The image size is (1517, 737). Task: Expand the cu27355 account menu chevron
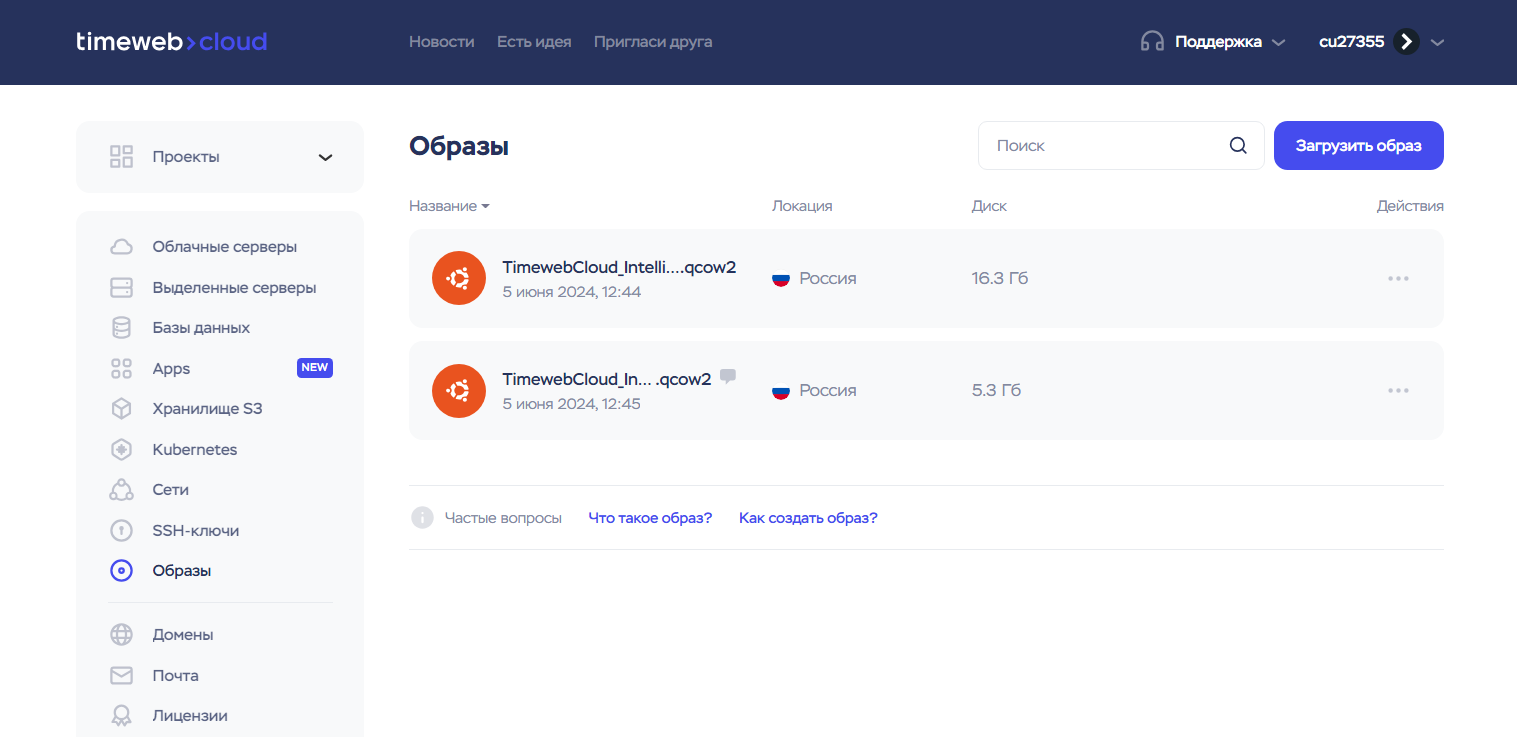click(1438, 42)
